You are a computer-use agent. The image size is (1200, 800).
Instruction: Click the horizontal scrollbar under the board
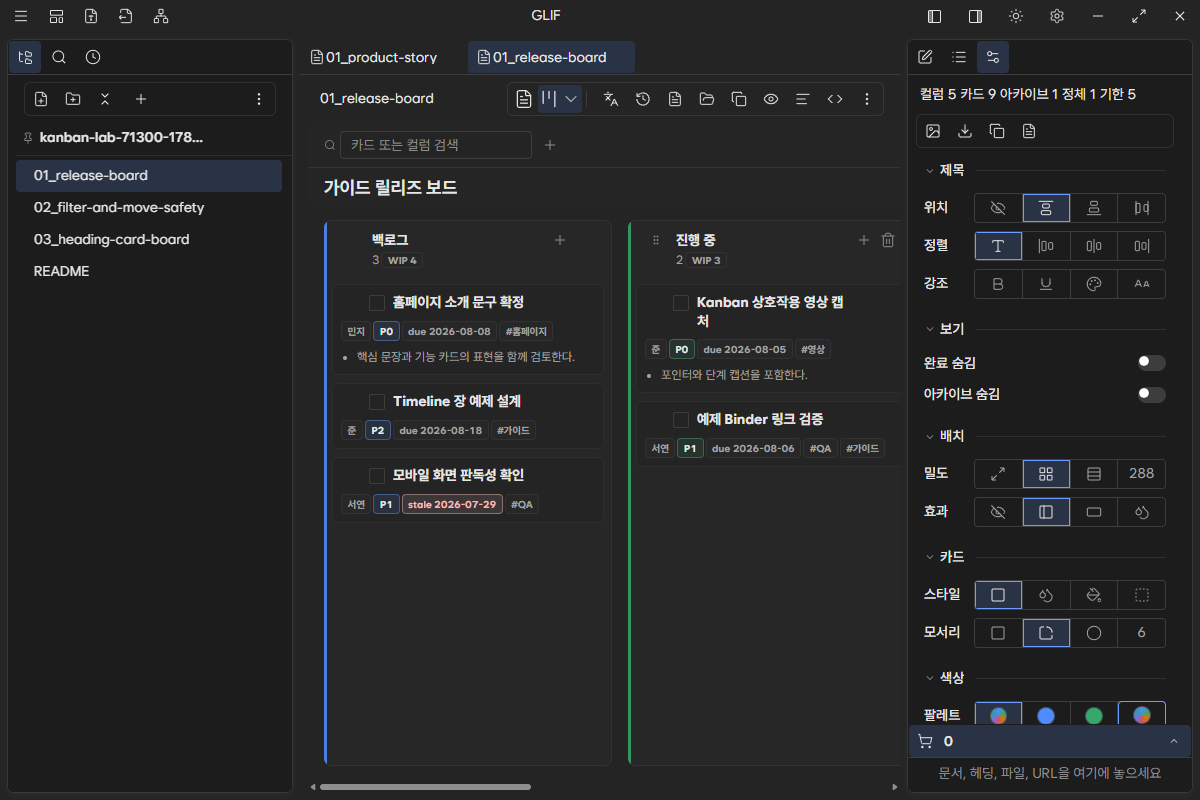[x=425, y=787]
